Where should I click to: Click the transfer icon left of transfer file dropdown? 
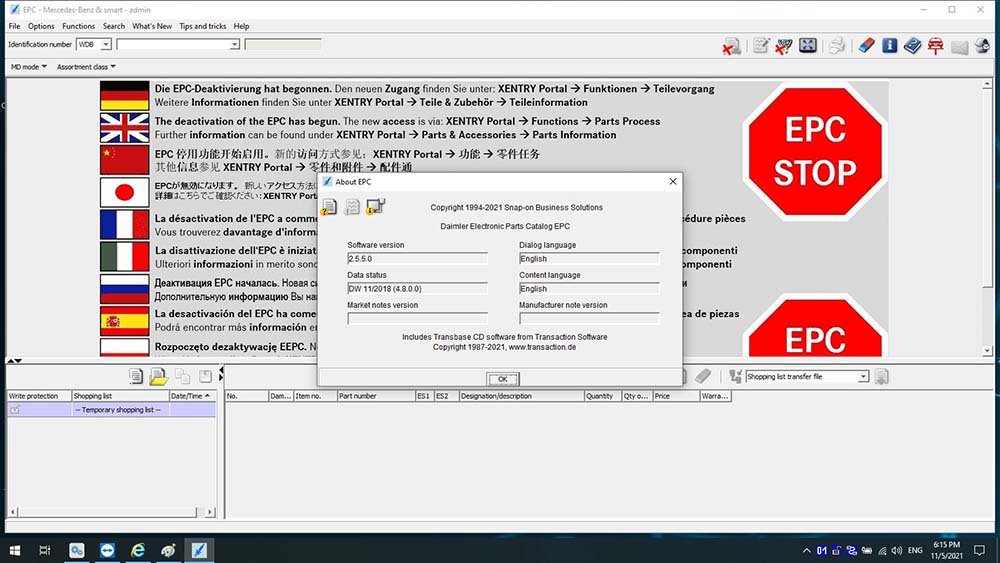click(735, 376)
